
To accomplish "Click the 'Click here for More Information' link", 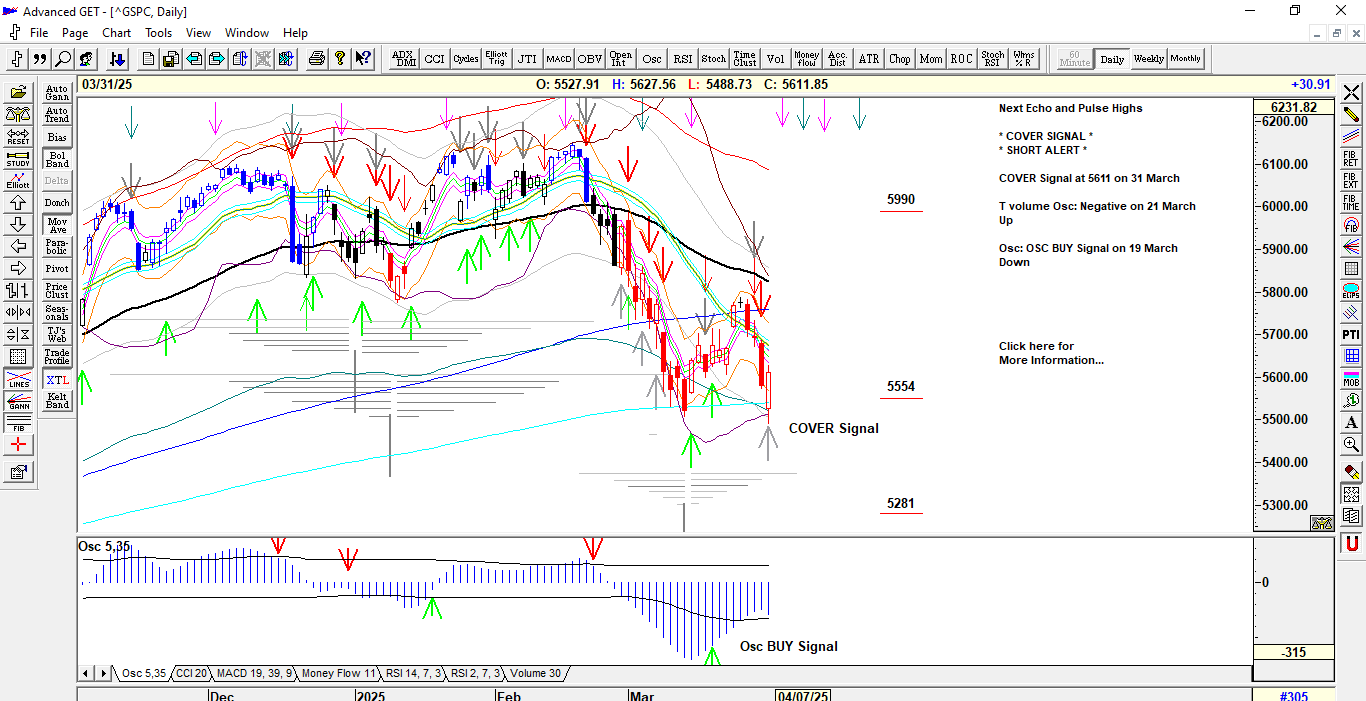I will (x=1050, y=353).
